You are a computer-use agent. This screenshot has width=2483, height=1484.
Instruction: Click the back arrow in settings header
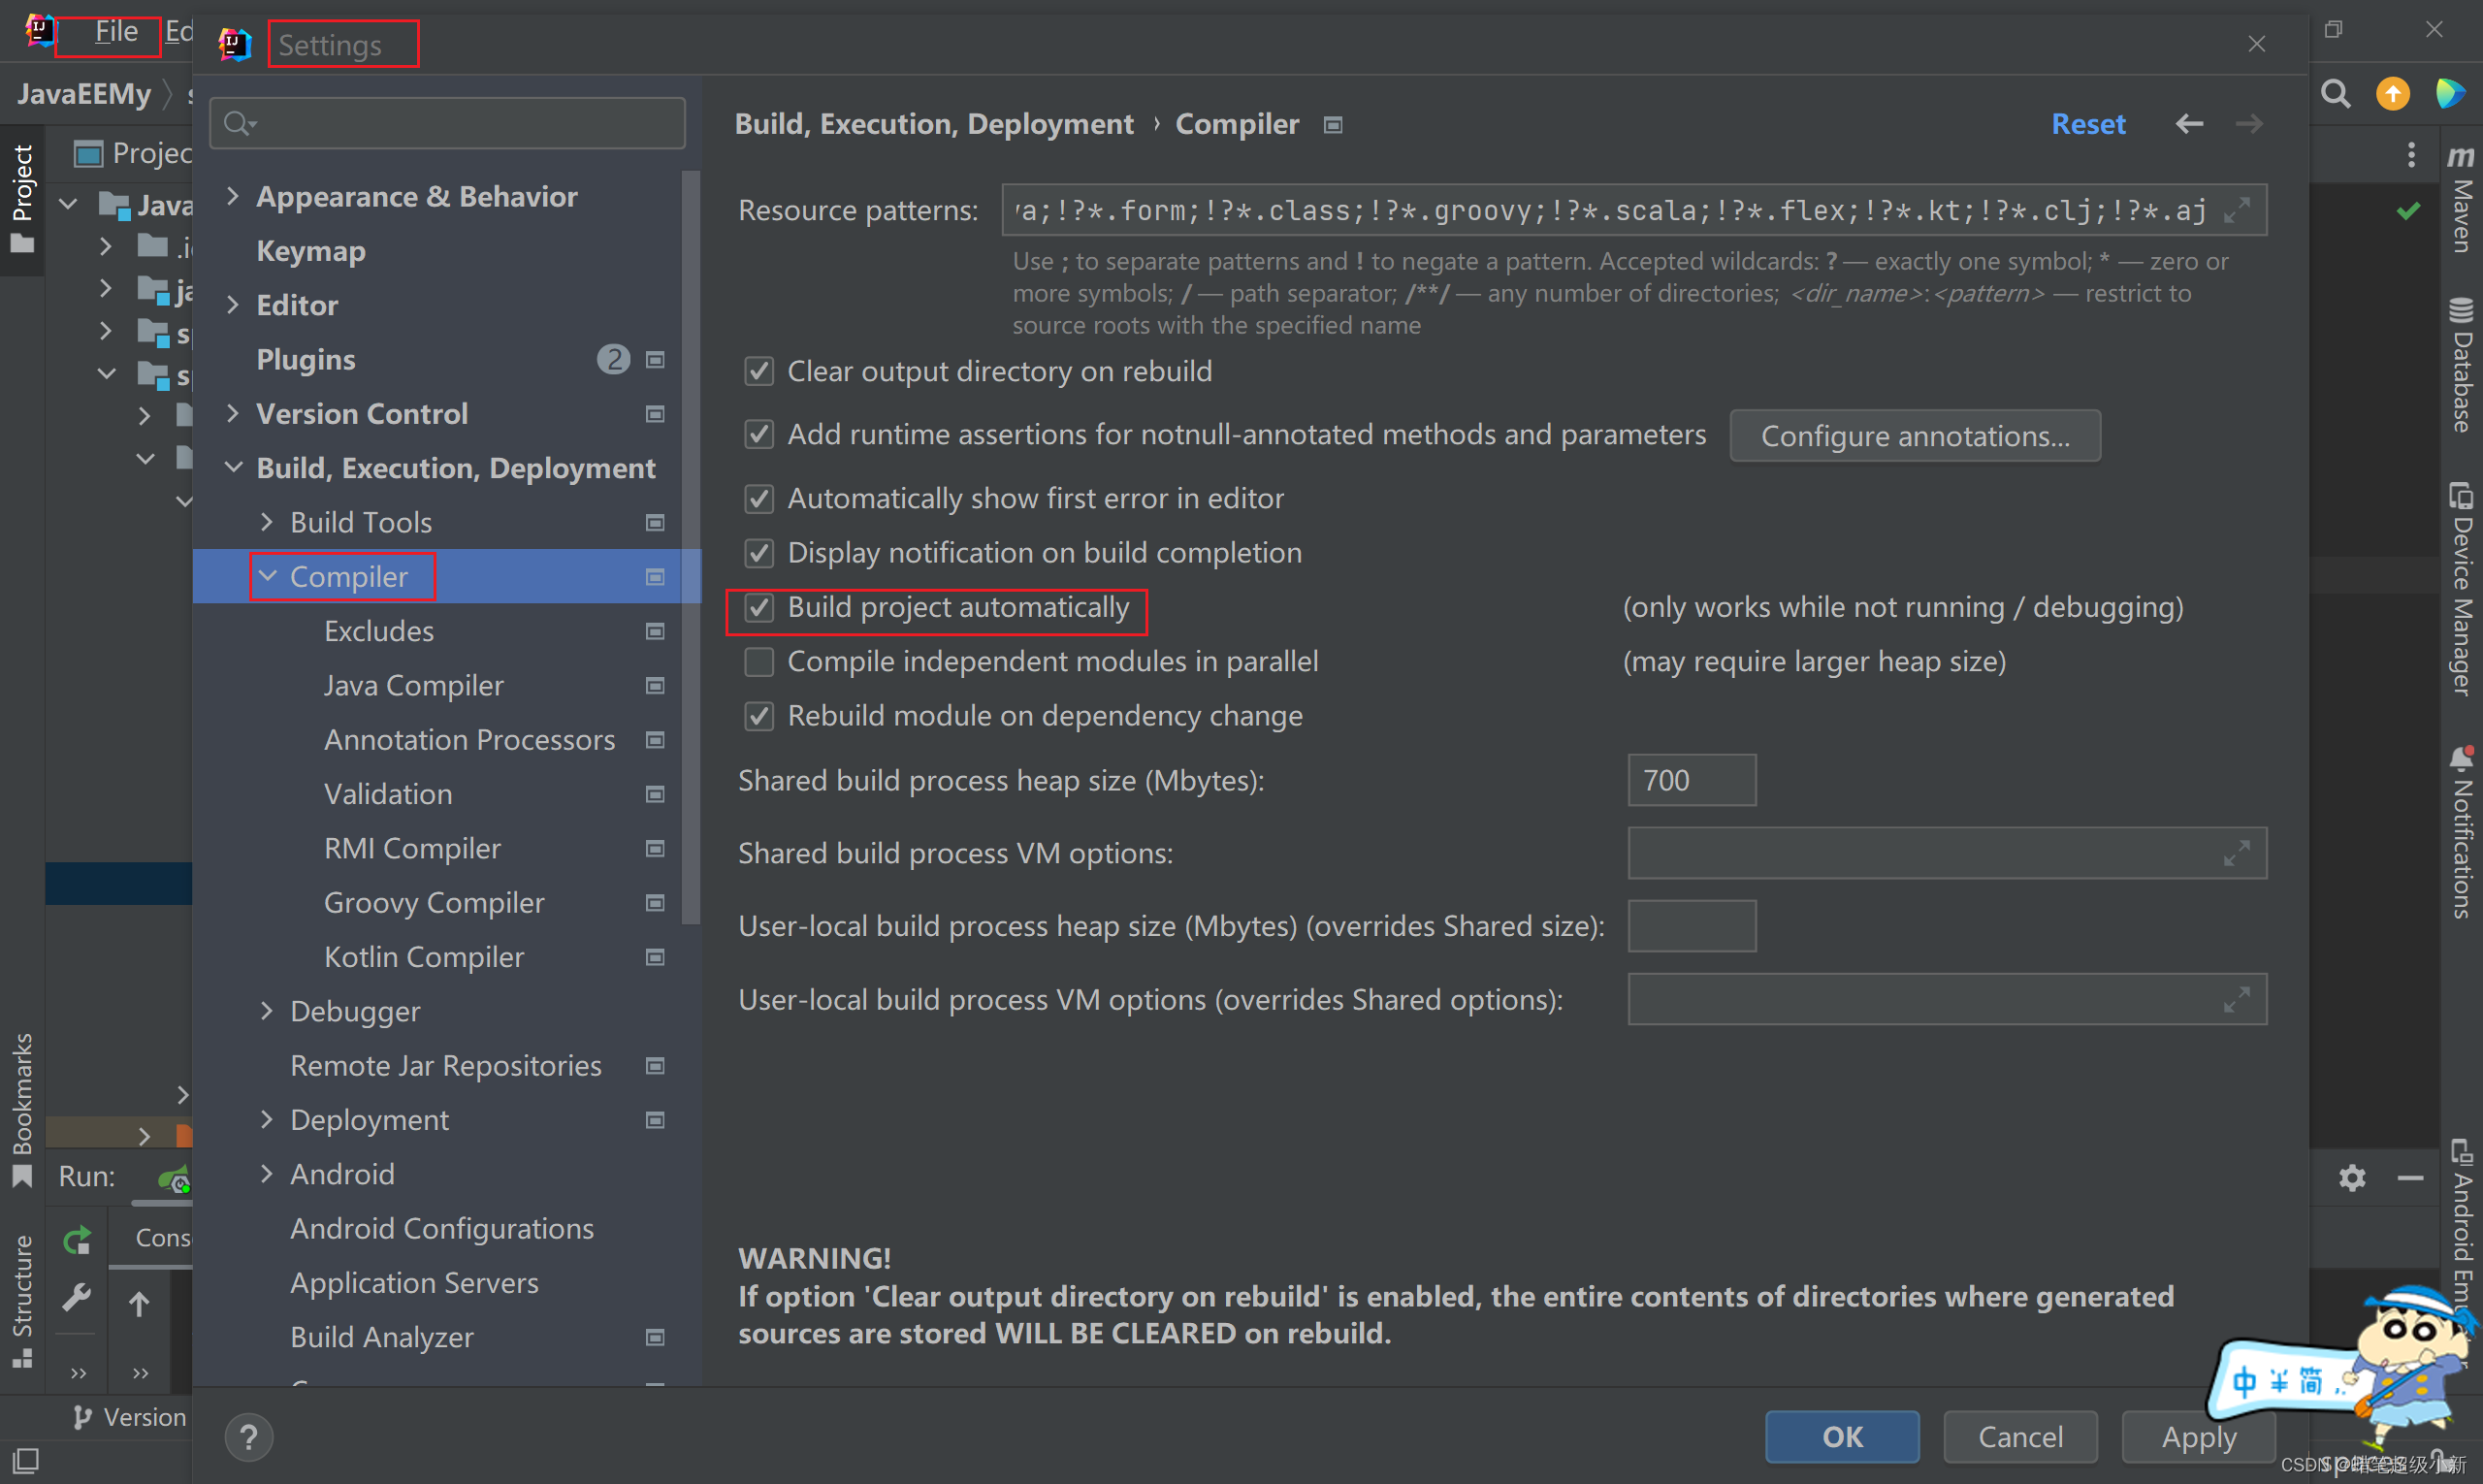(2189, 123)
